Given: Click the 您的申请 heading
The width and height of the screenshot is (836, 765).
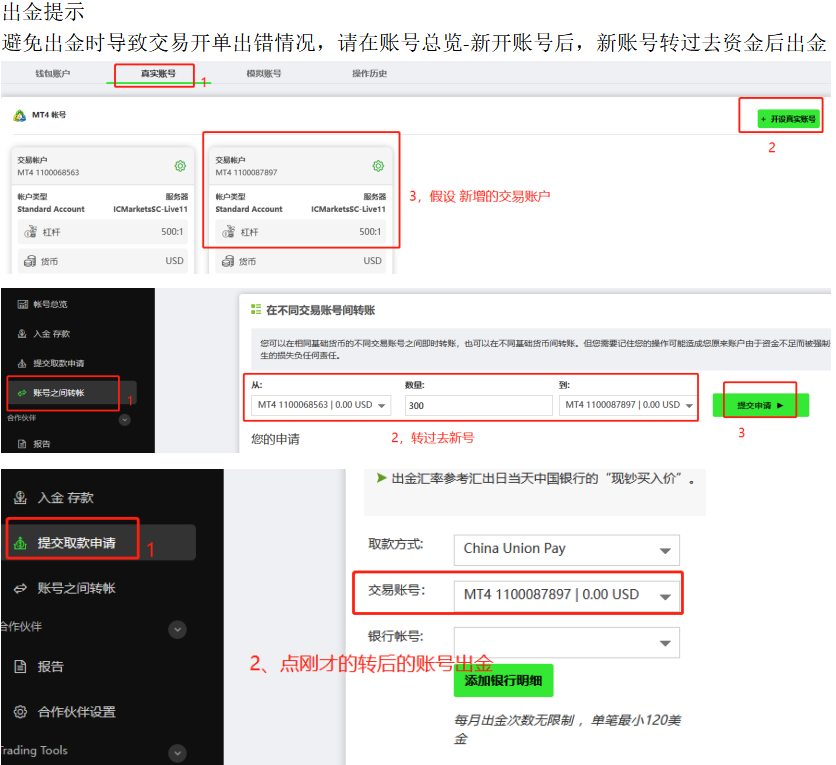Looking at the screenshot, I should point(276,439).
